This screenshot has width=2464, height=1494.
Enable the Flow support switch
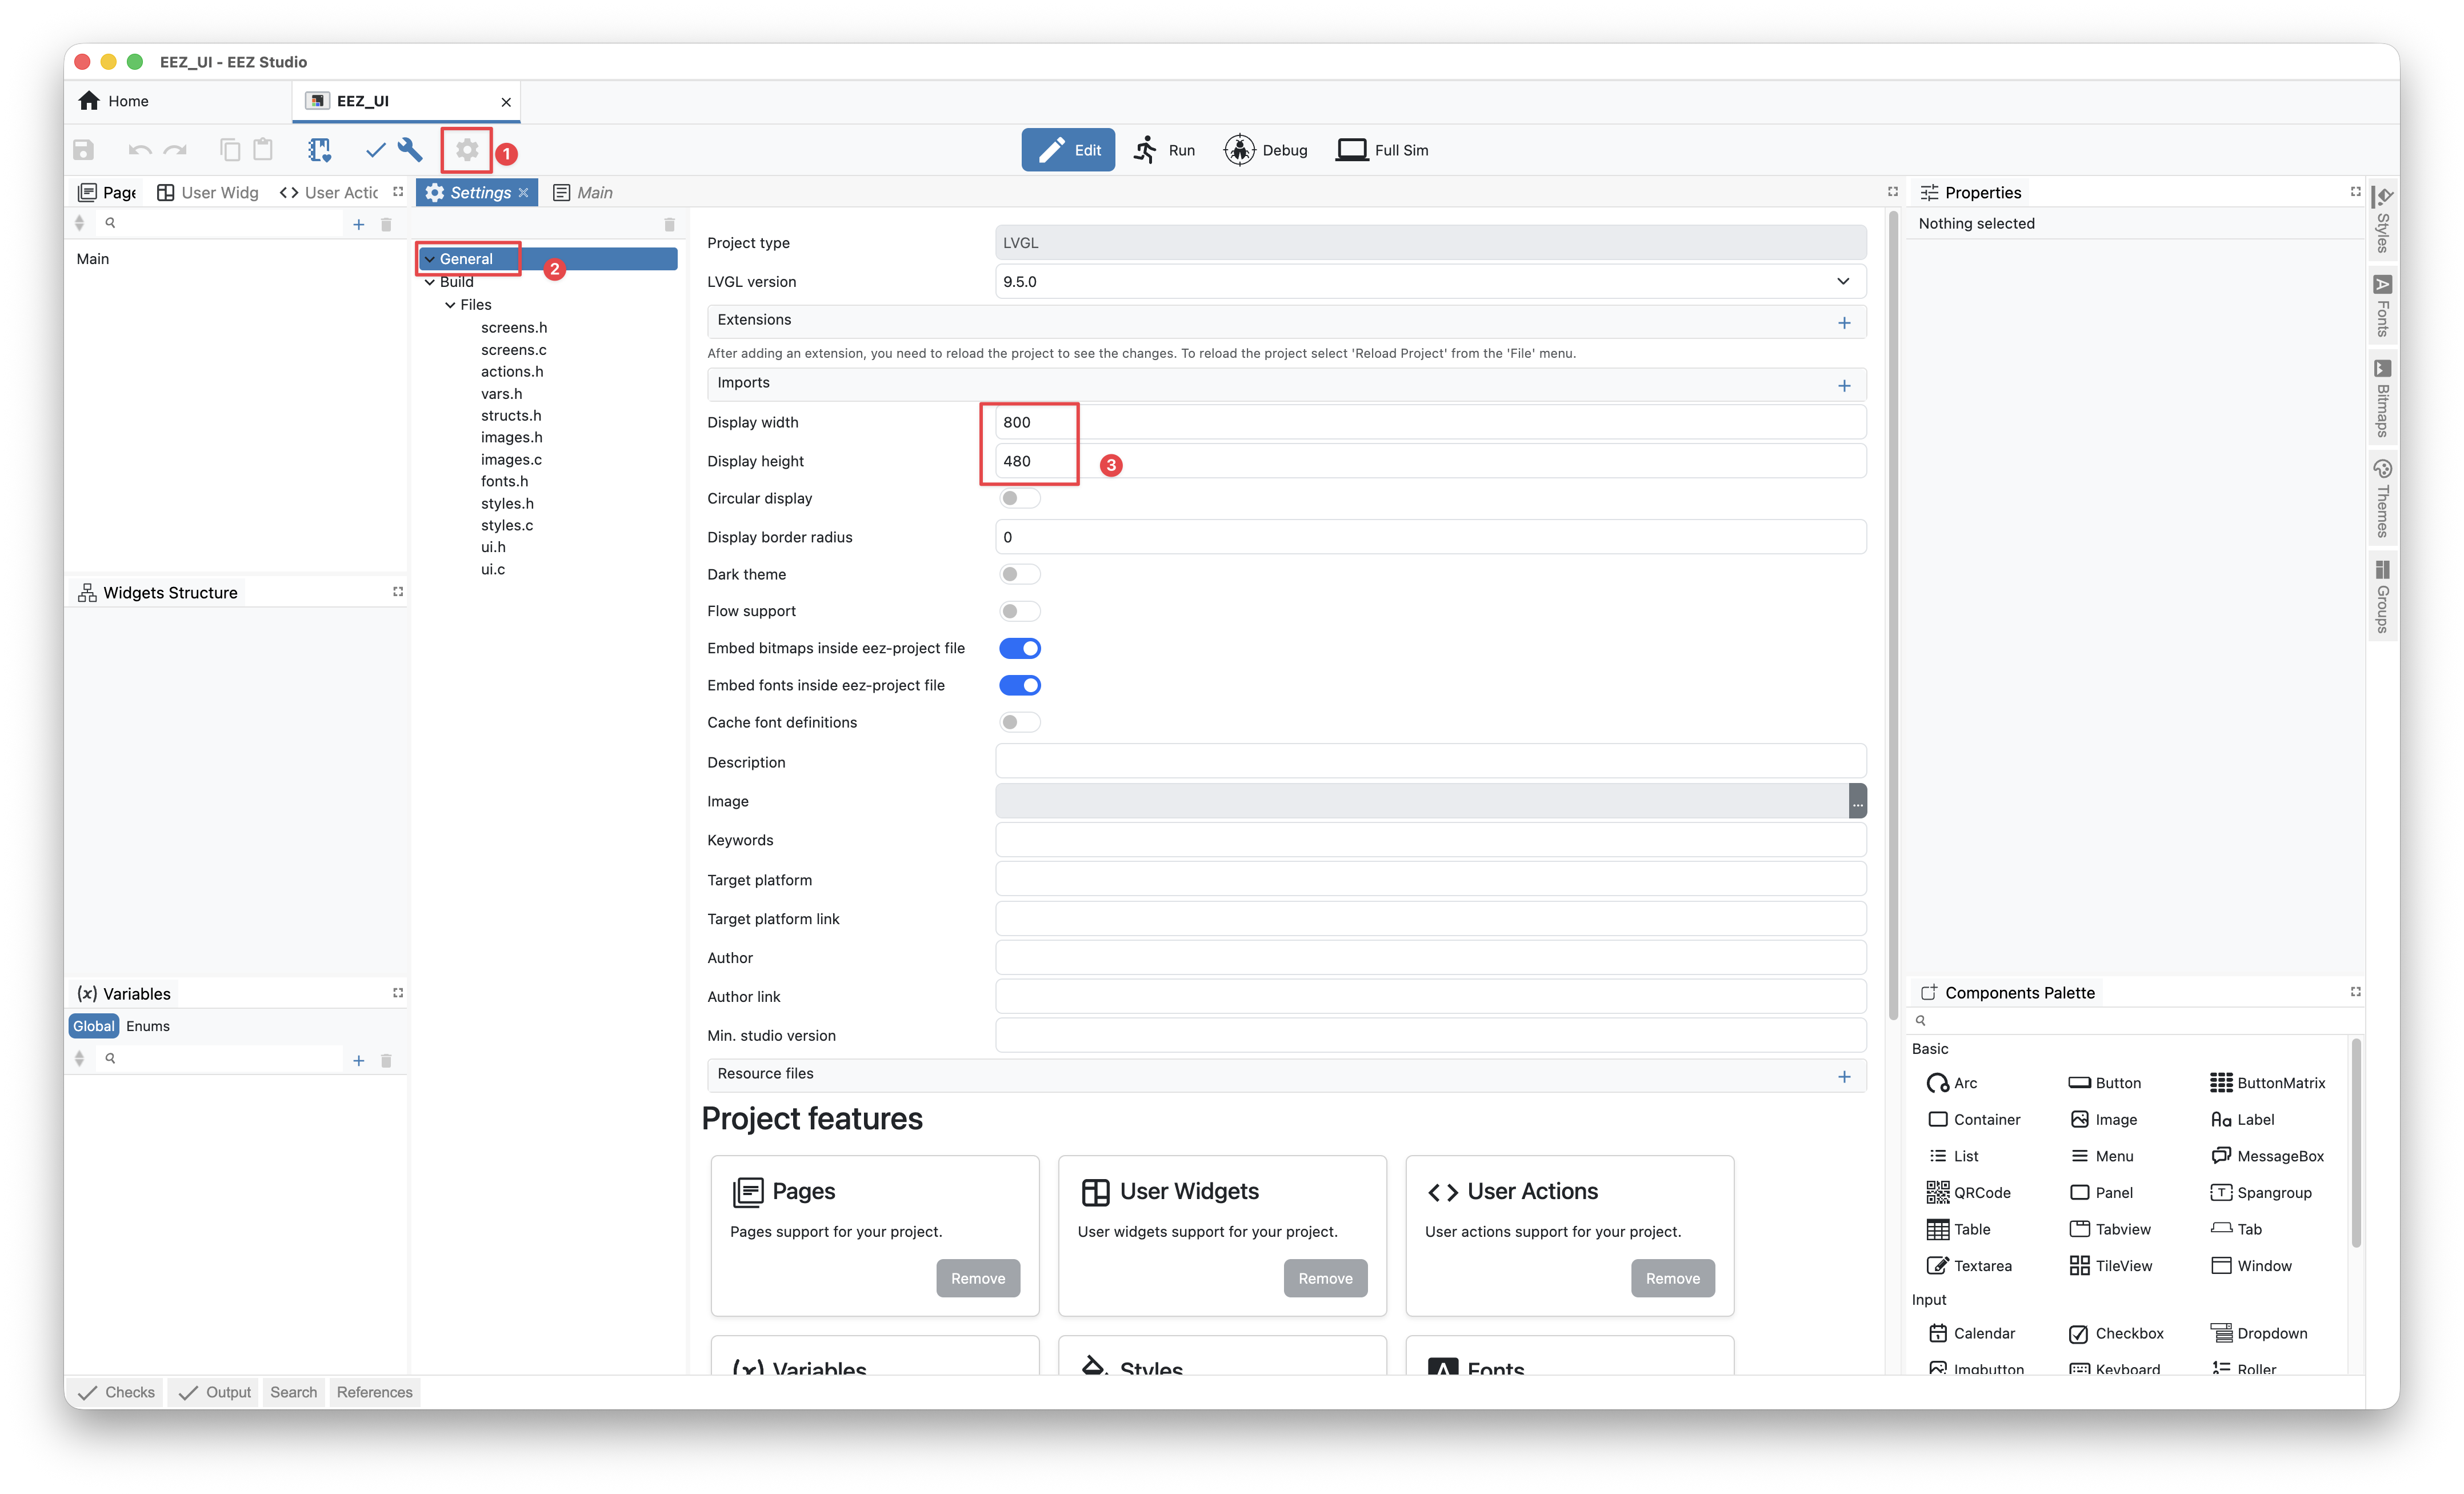click(x=1019, y=611)
